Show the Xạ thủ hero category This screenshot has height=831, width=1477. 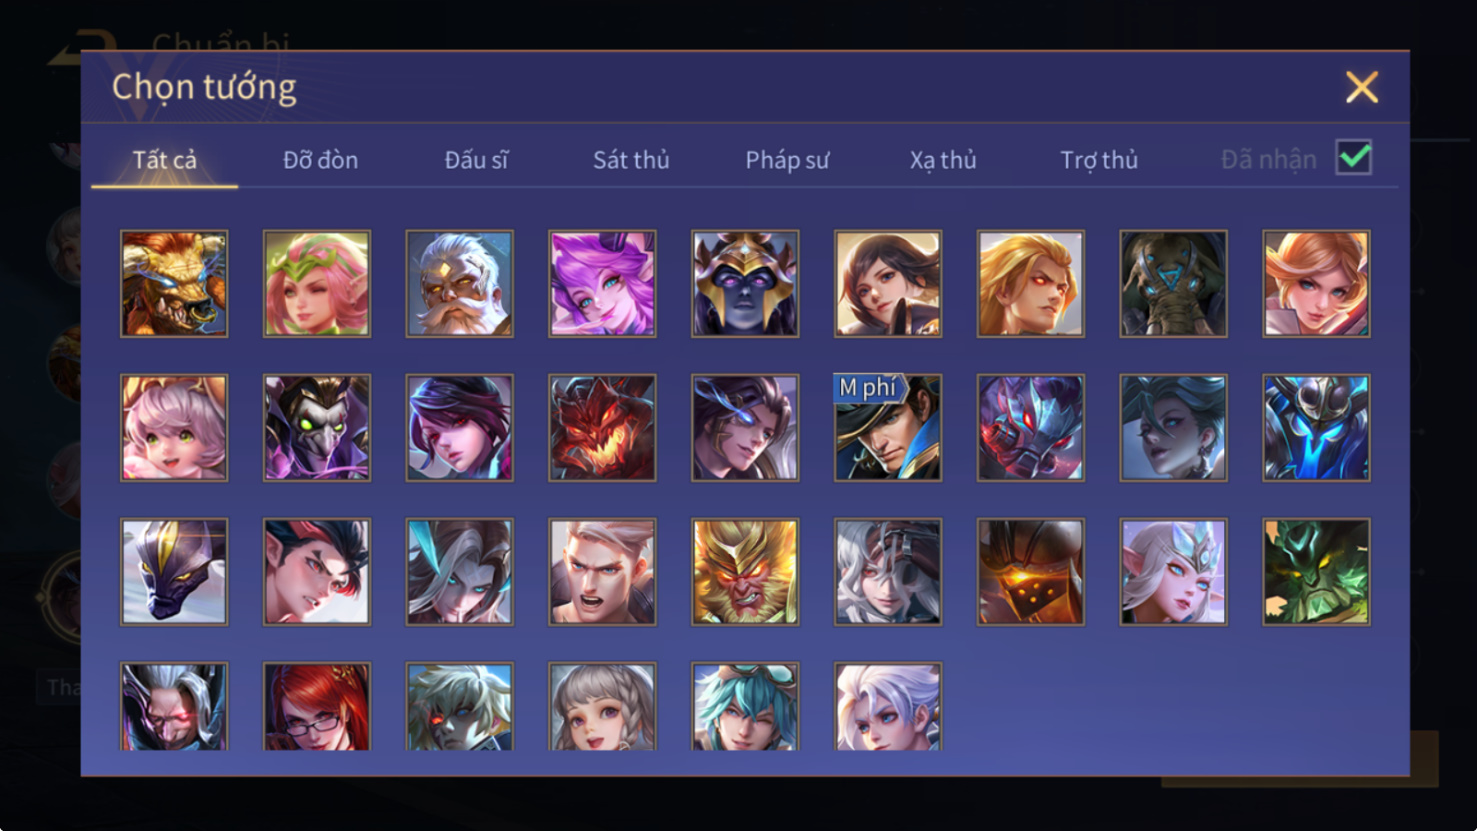coord(943,160)
